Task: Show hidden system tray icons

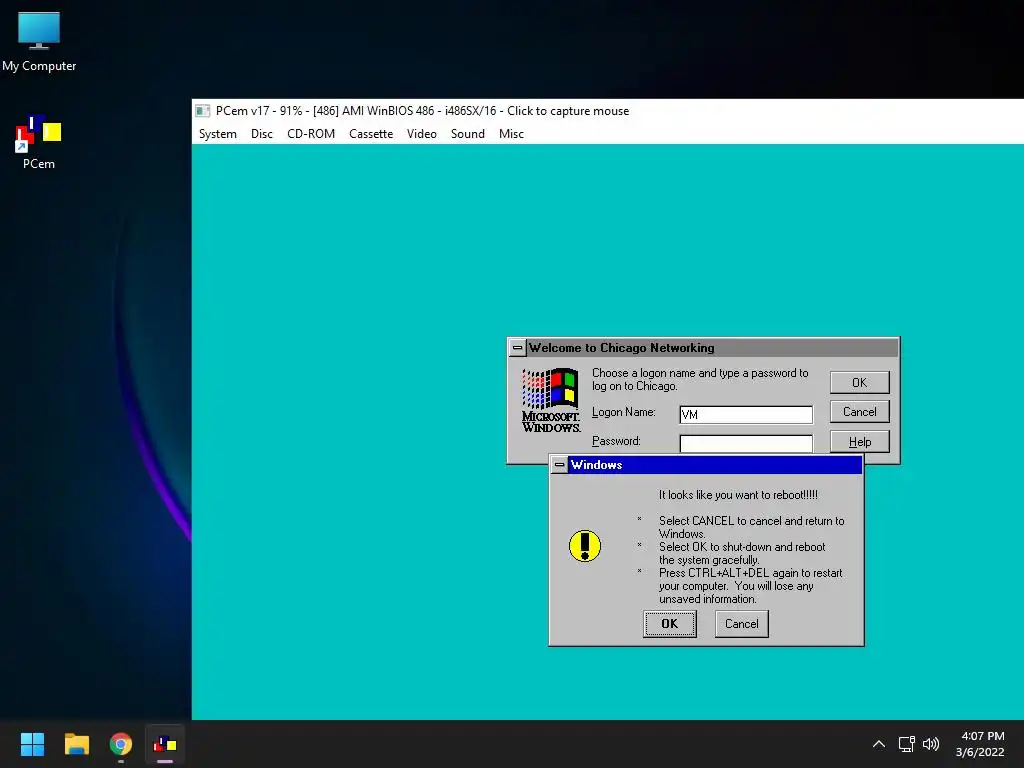Action: click(x=879, y=744)
